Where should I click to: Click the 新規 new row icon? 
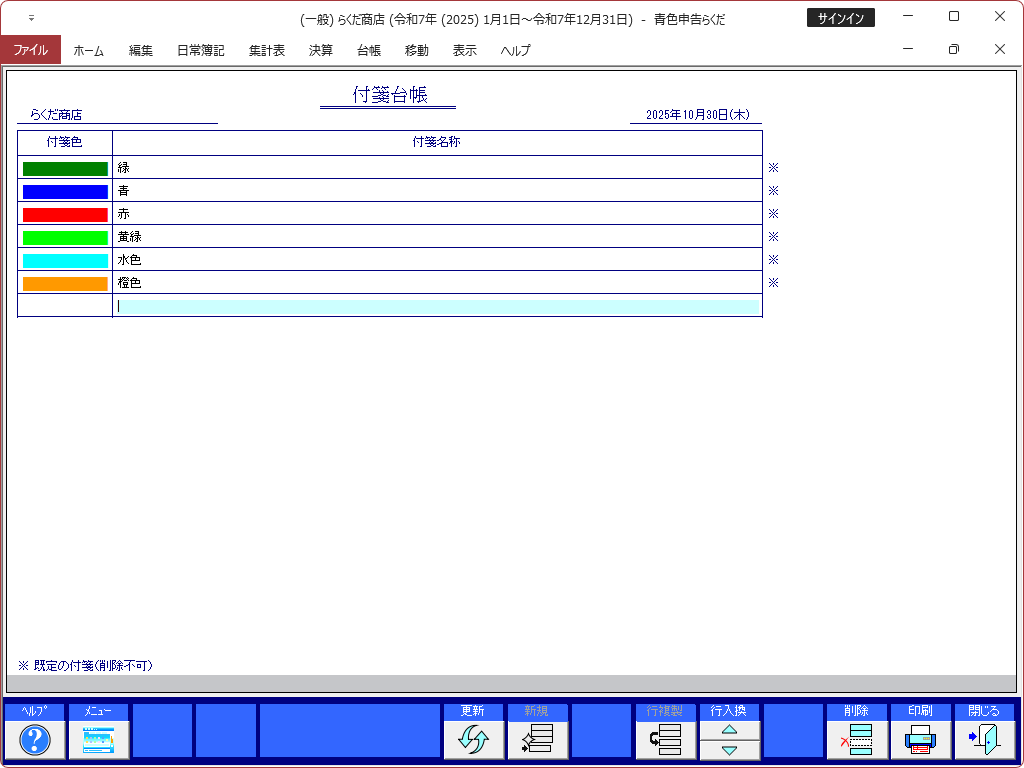click(538, 740)
